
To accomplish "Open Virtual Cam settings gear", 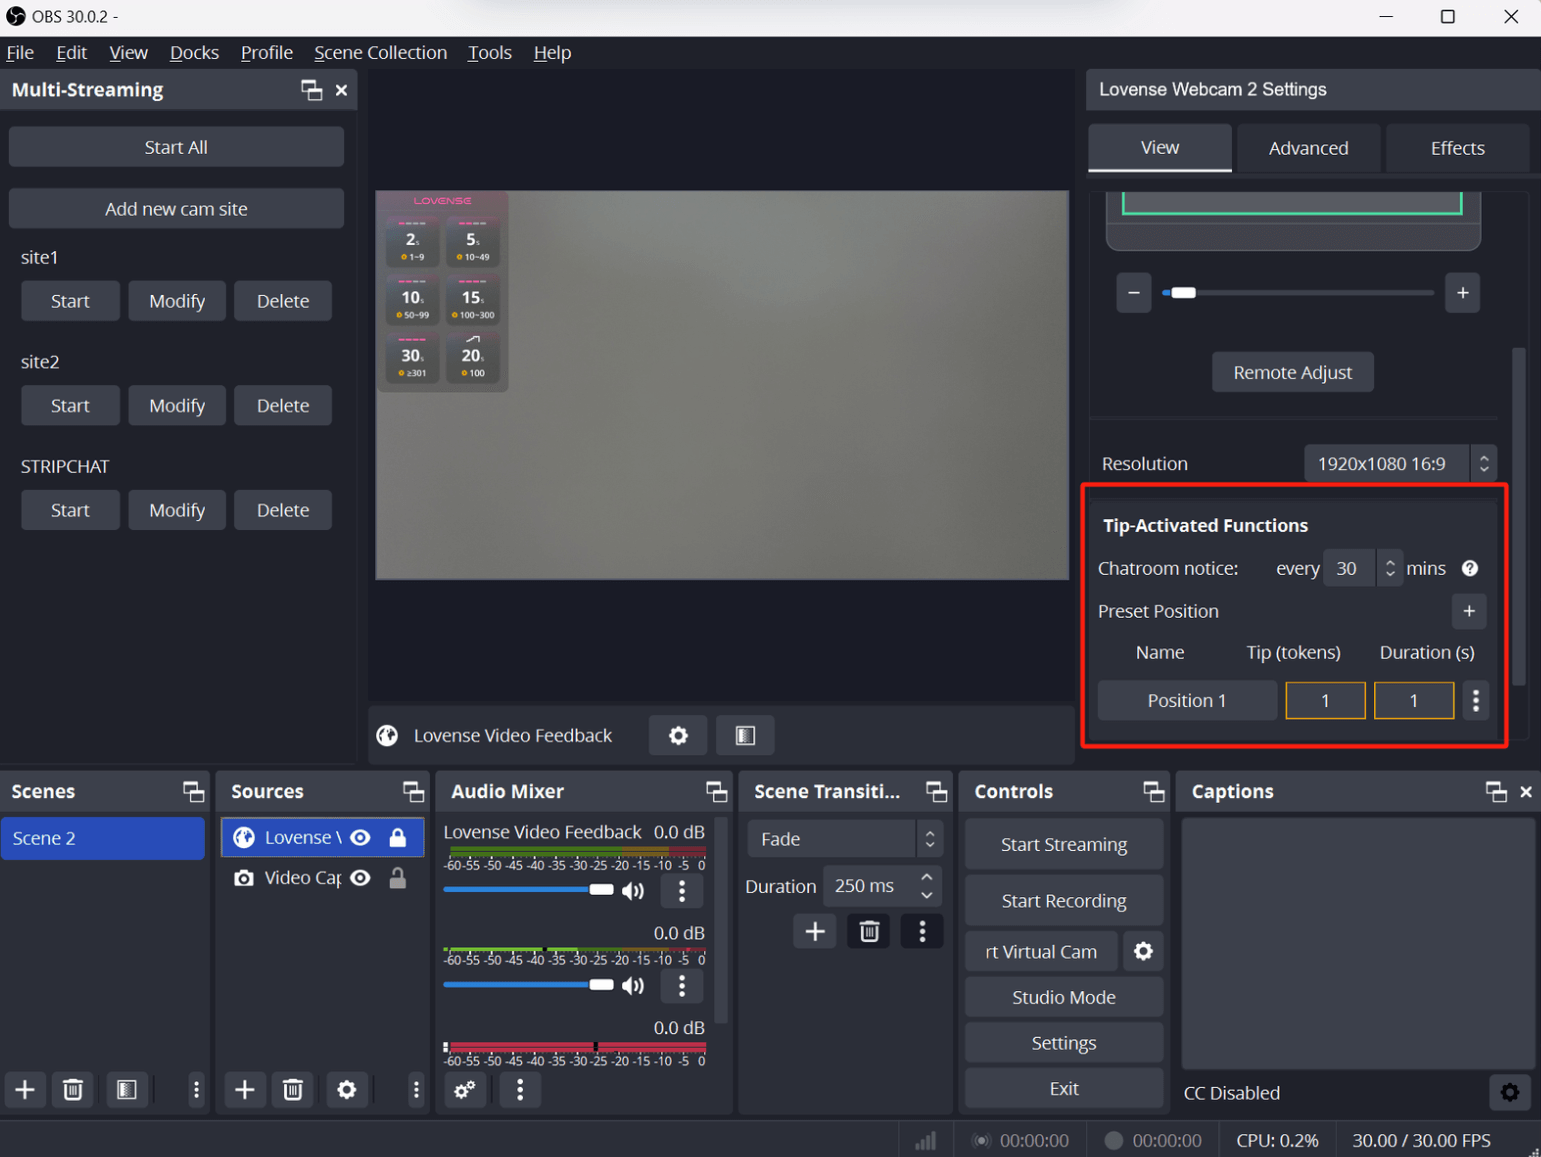I will click(1143, 951).
